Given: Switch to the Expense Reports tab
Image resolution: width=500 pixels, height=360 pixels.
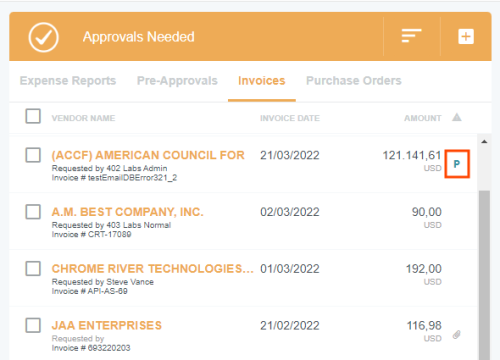Looking at the screenshot, I should click(68, 81).
